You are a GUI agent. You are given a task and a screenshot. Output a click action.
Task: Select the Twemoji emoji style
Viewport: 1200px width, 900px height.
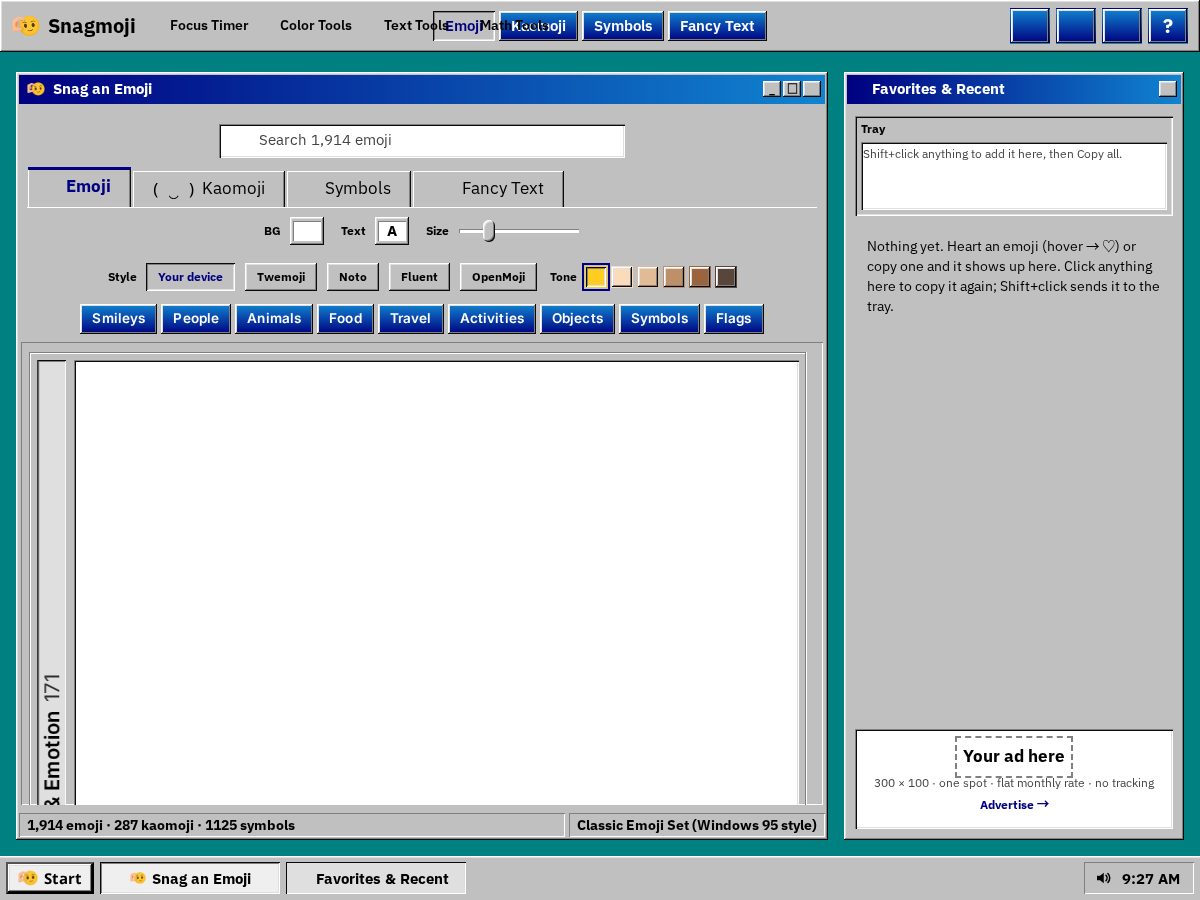pyautogui.click(x=281, y=277)
